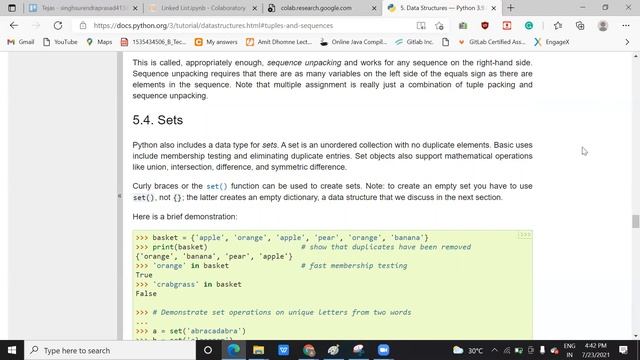Show hidden system tray icons

tap(494, 350)
